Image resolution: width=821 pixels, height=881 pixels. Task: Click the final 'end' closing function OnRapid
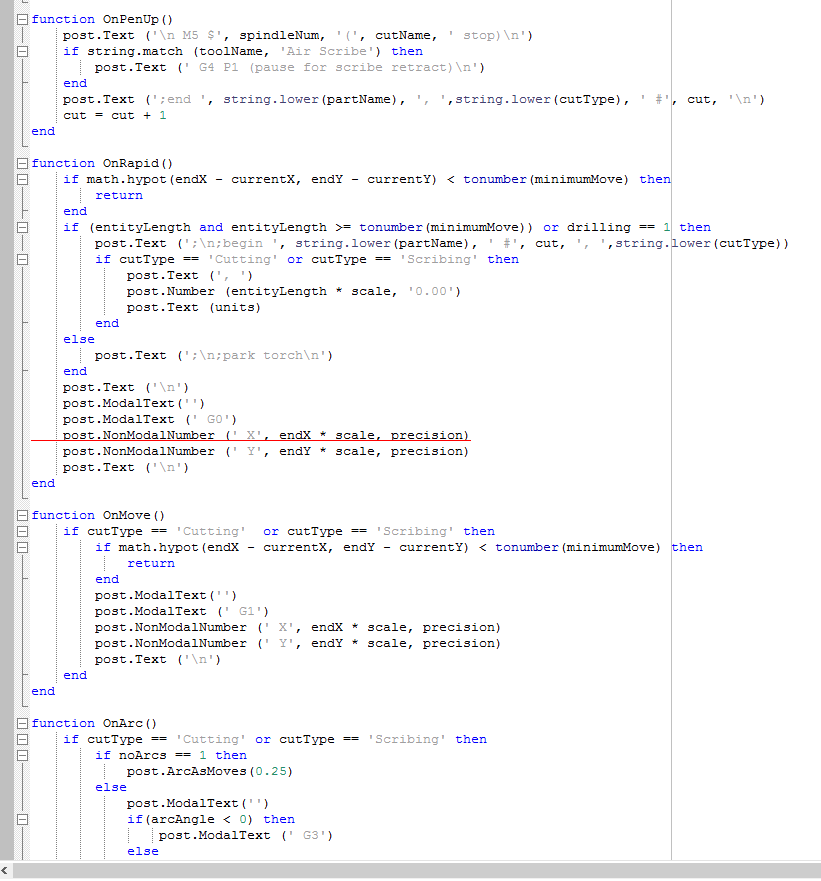pyautogui.click(x=43, y=483)
